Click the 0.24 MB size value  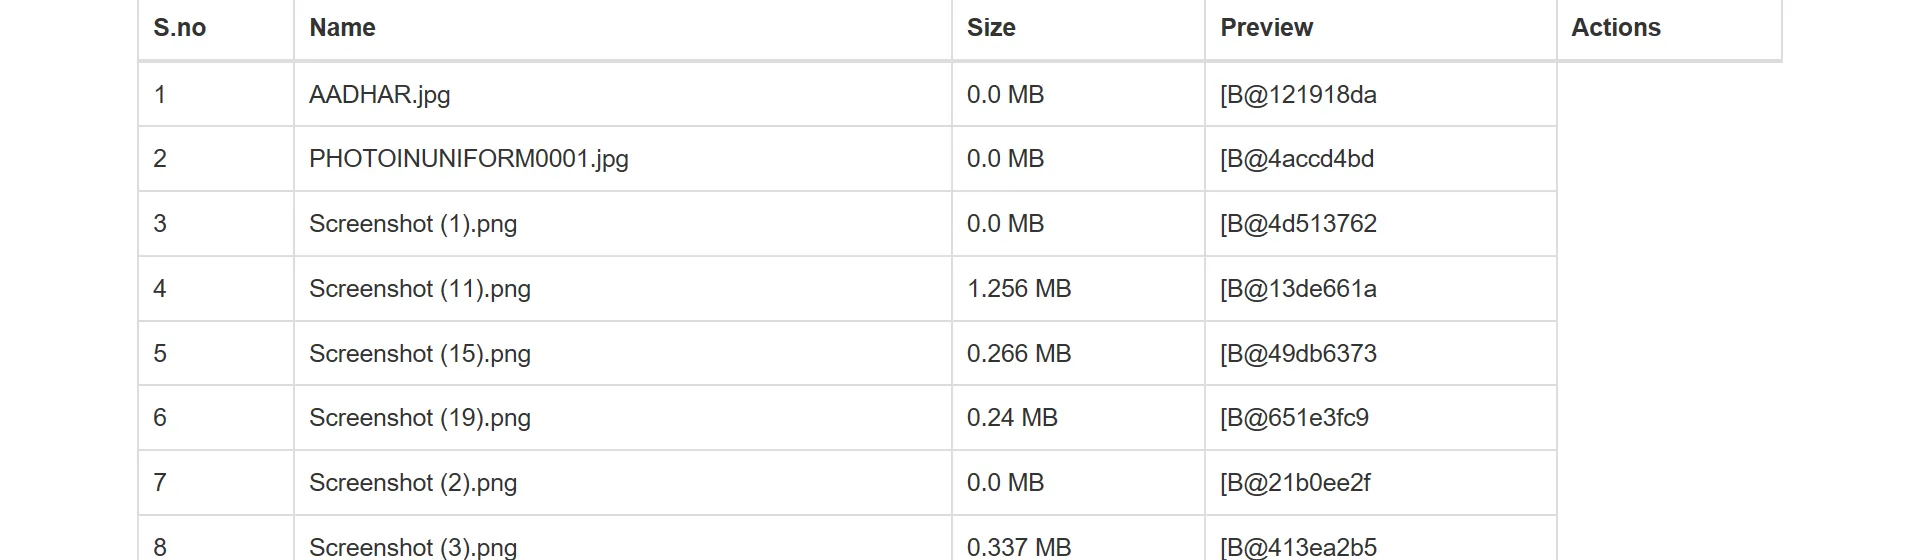click(x=1012, y=418)
